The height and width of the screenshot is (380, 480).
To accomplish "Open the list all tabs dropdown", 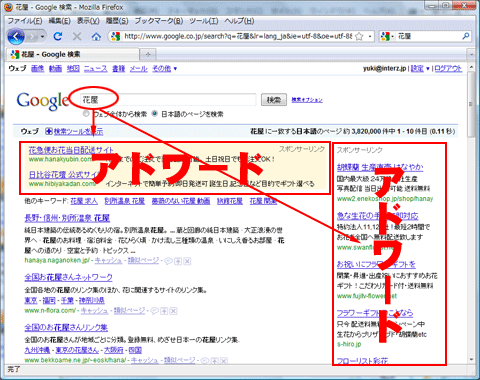I will click(471, 54).
